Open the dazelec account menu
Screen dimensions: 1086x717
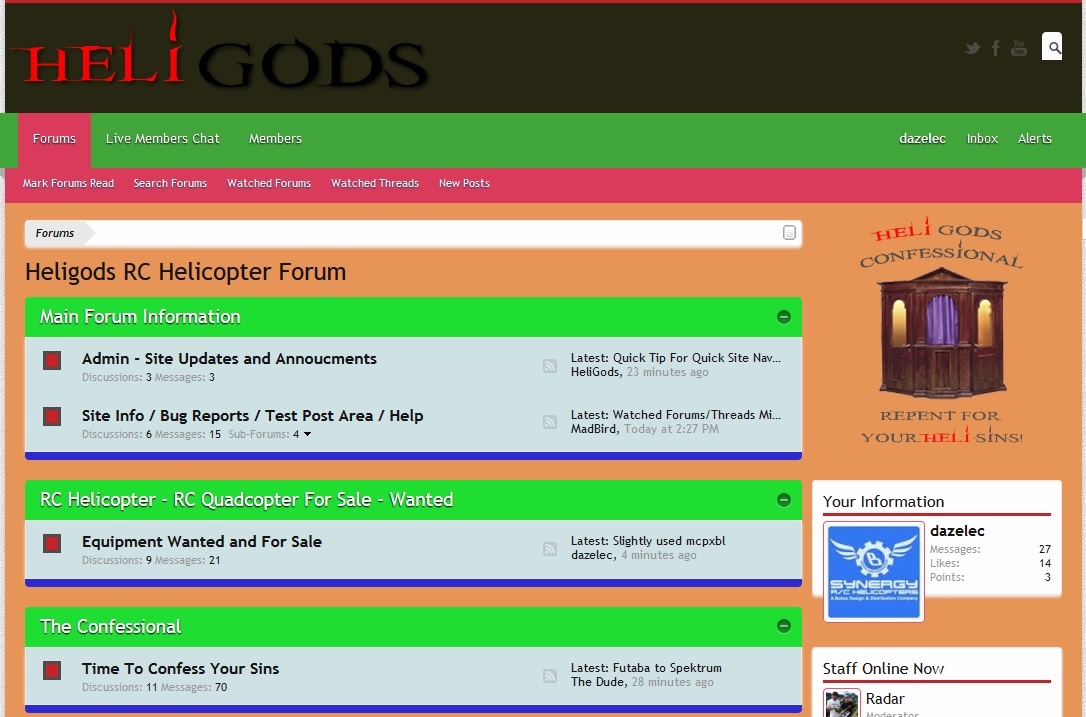click(x=923, y=139)
